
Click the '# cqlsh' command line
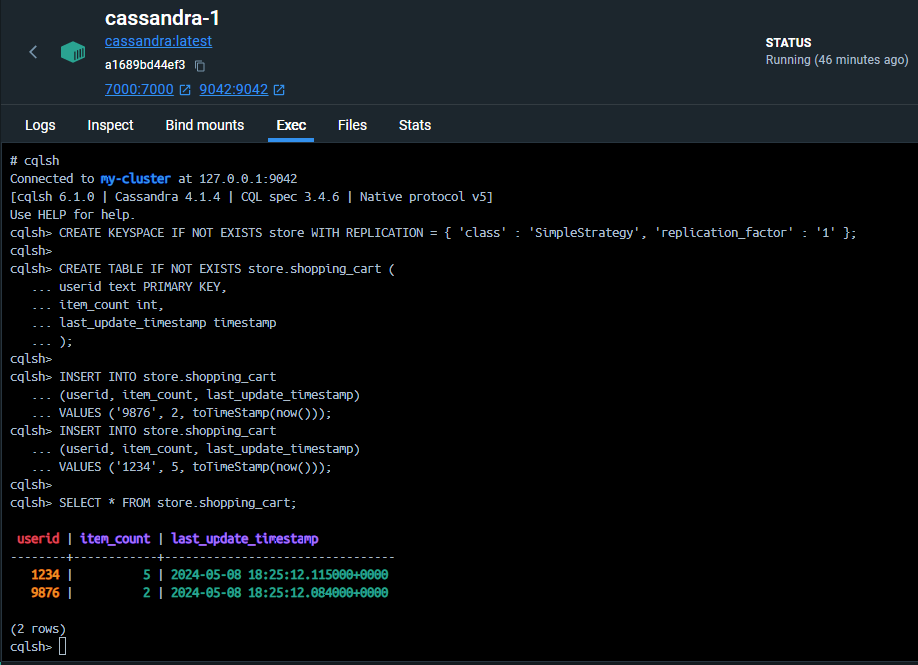pyautogui.click(x=35, y=160)
